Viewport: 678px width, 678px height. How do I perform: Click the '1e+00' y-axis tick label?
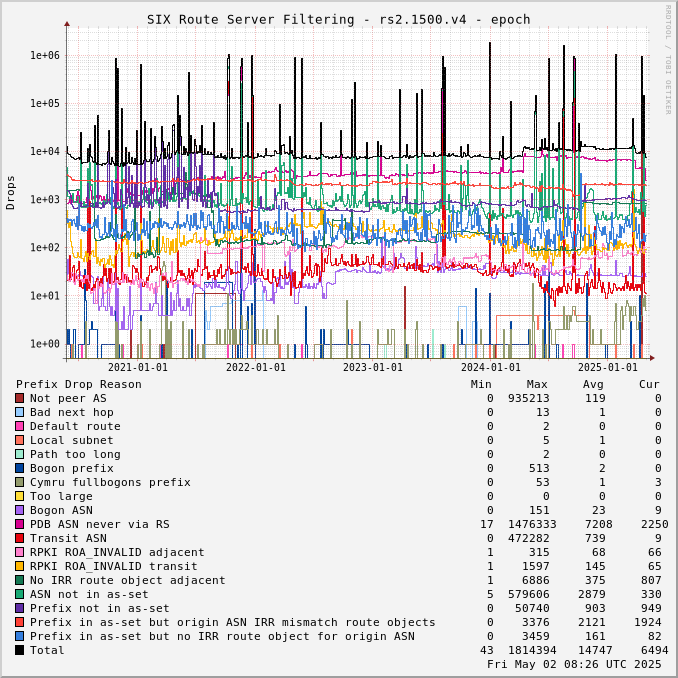[45, 344]
